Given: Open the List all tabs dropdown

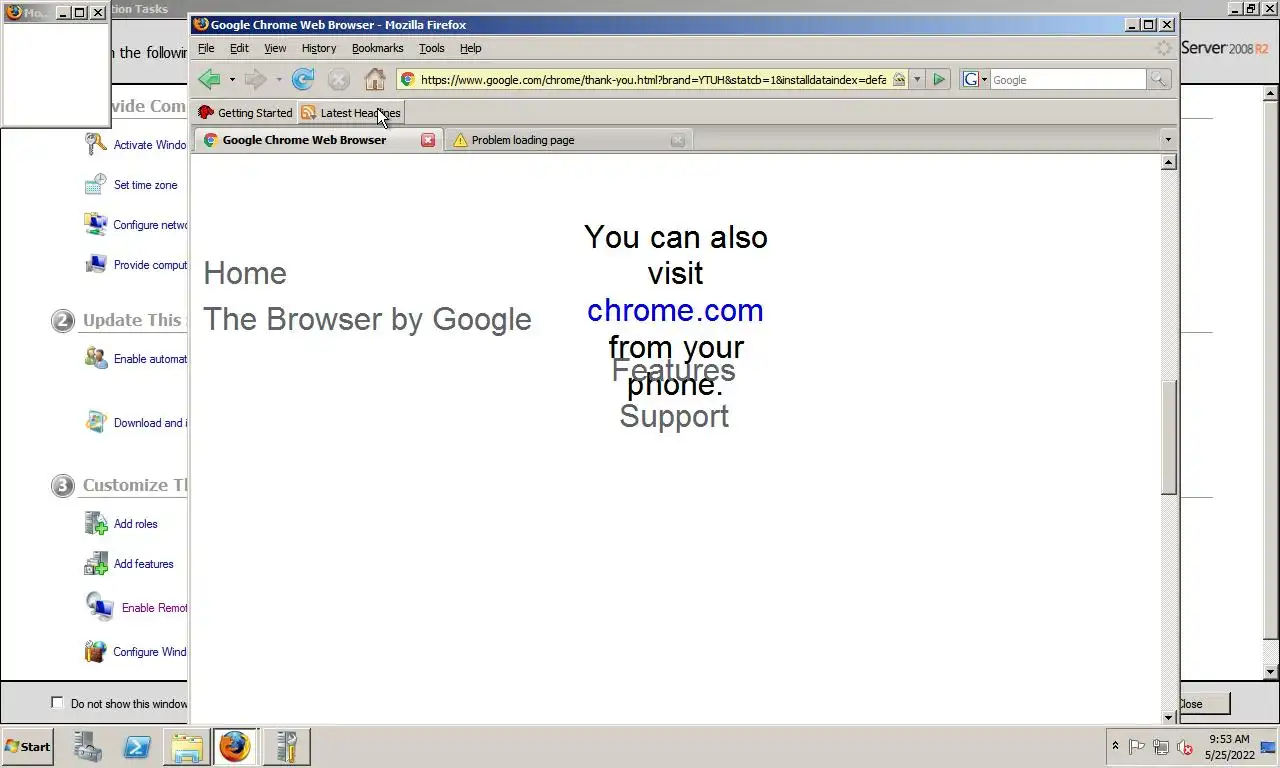Looking at the screenshot, I should click(1167, 140).
